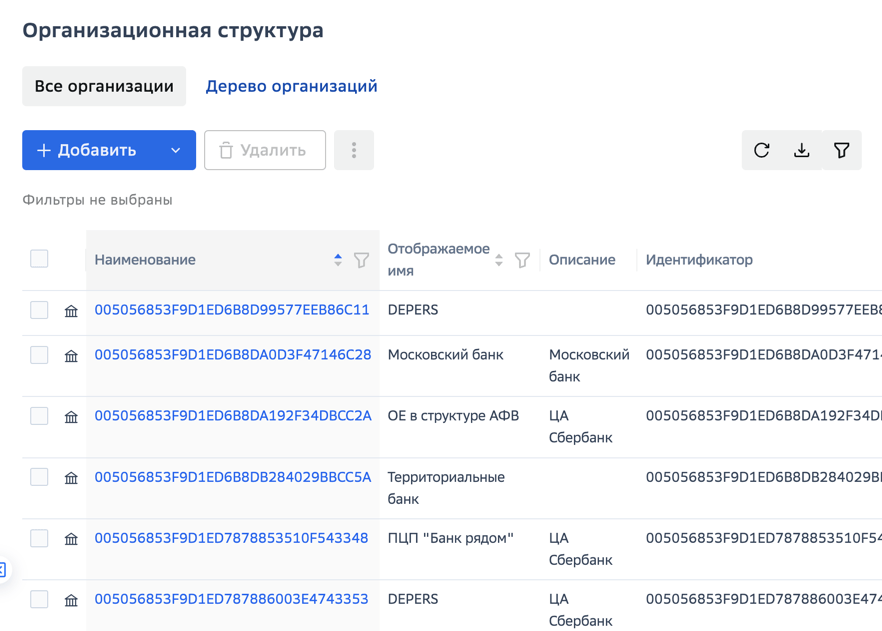Sort by Отображаемое имя column arrows
882x631 pixels.
click(x=499, y=260)
